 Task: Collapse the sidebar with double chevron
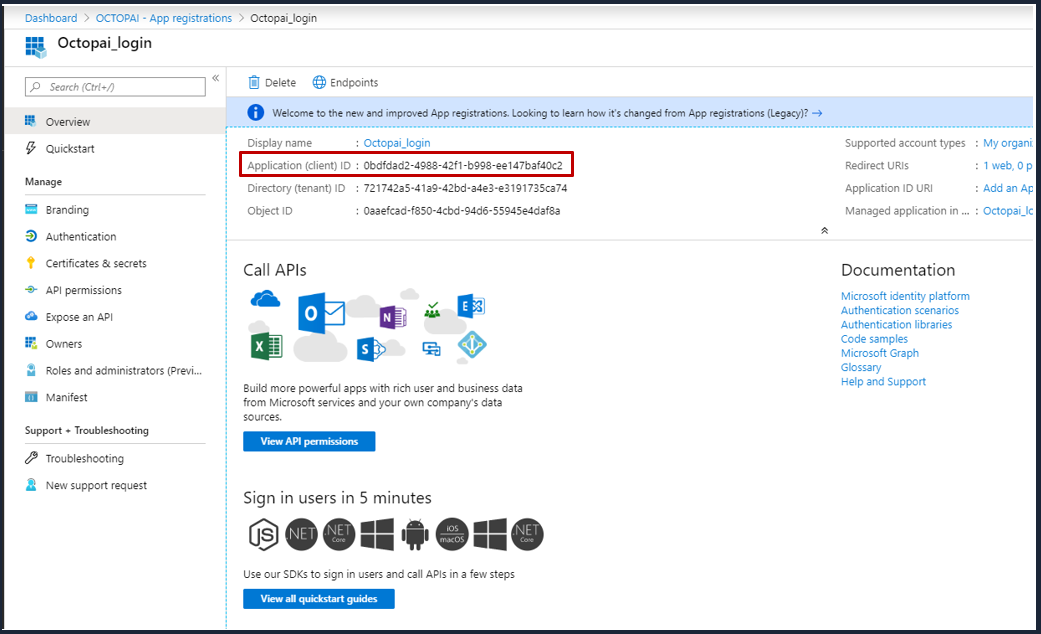click(215, 79)
